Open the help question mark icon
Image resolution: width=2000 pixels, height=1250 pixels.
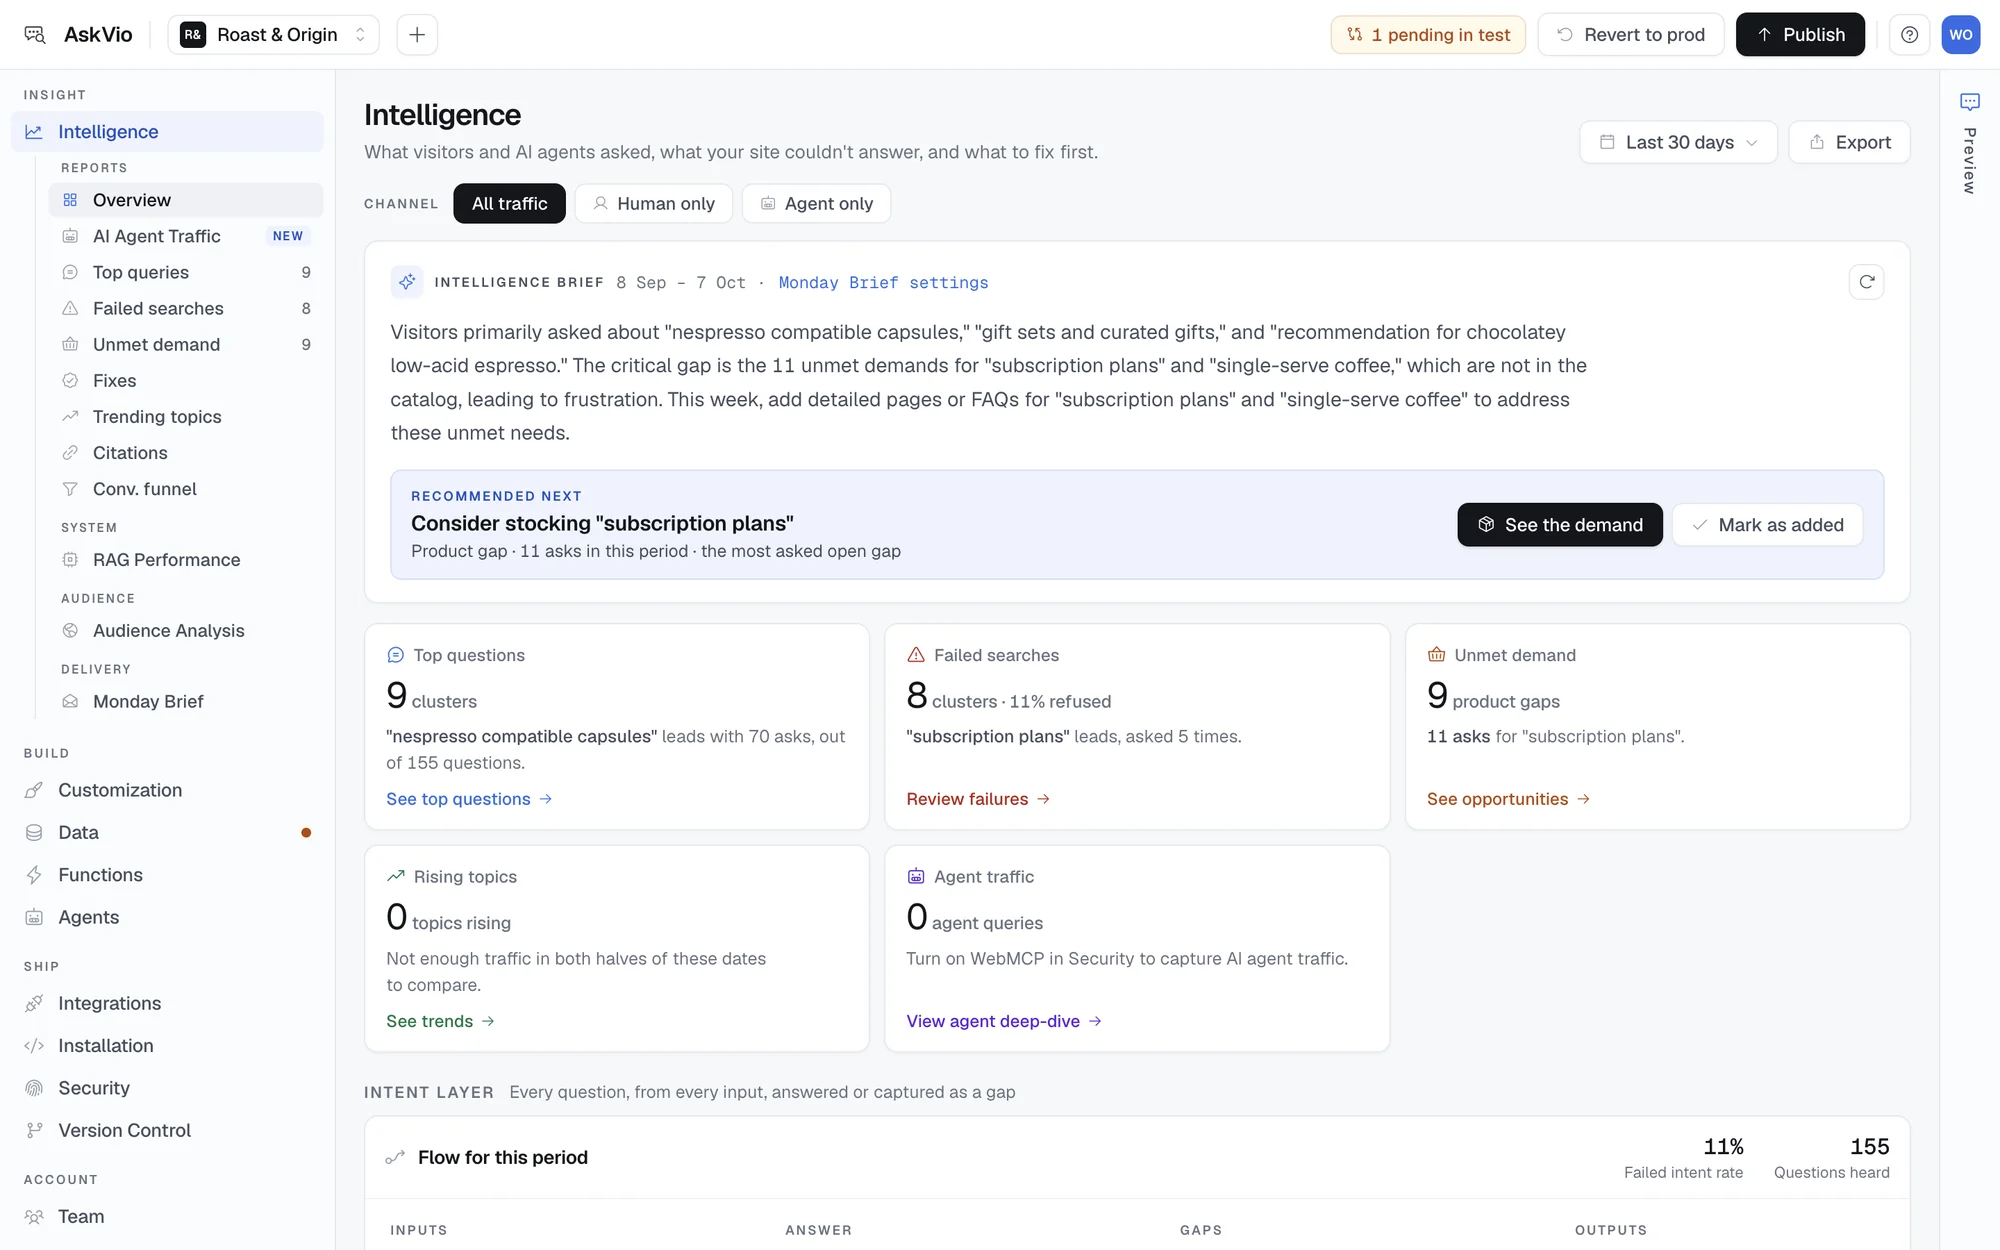pos(1909,35)
